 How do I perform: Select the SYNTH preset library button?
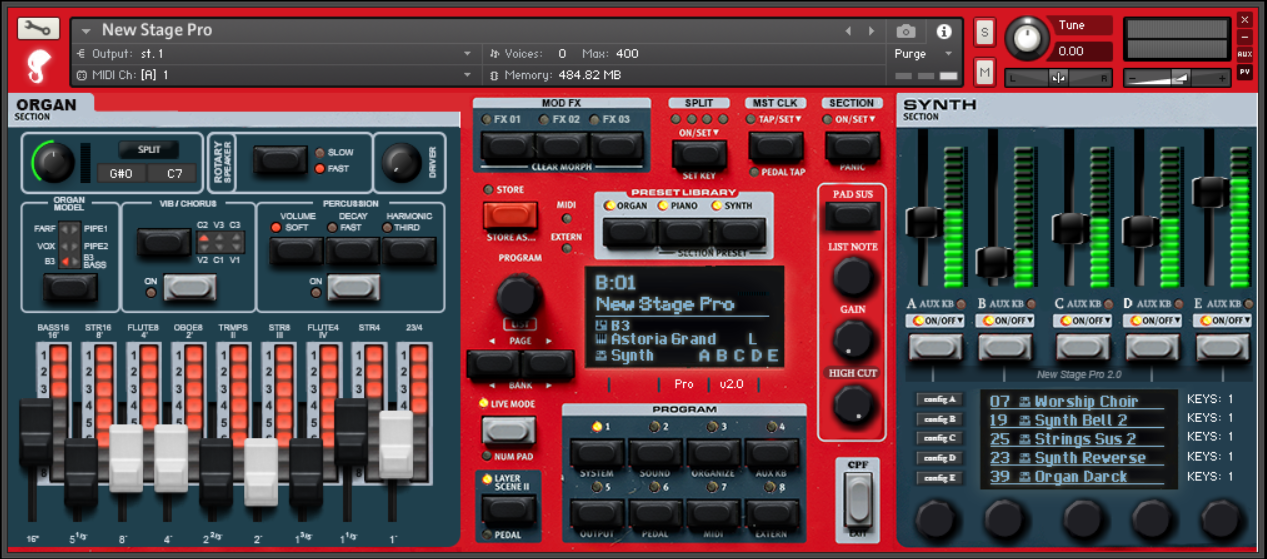(739, 232)
